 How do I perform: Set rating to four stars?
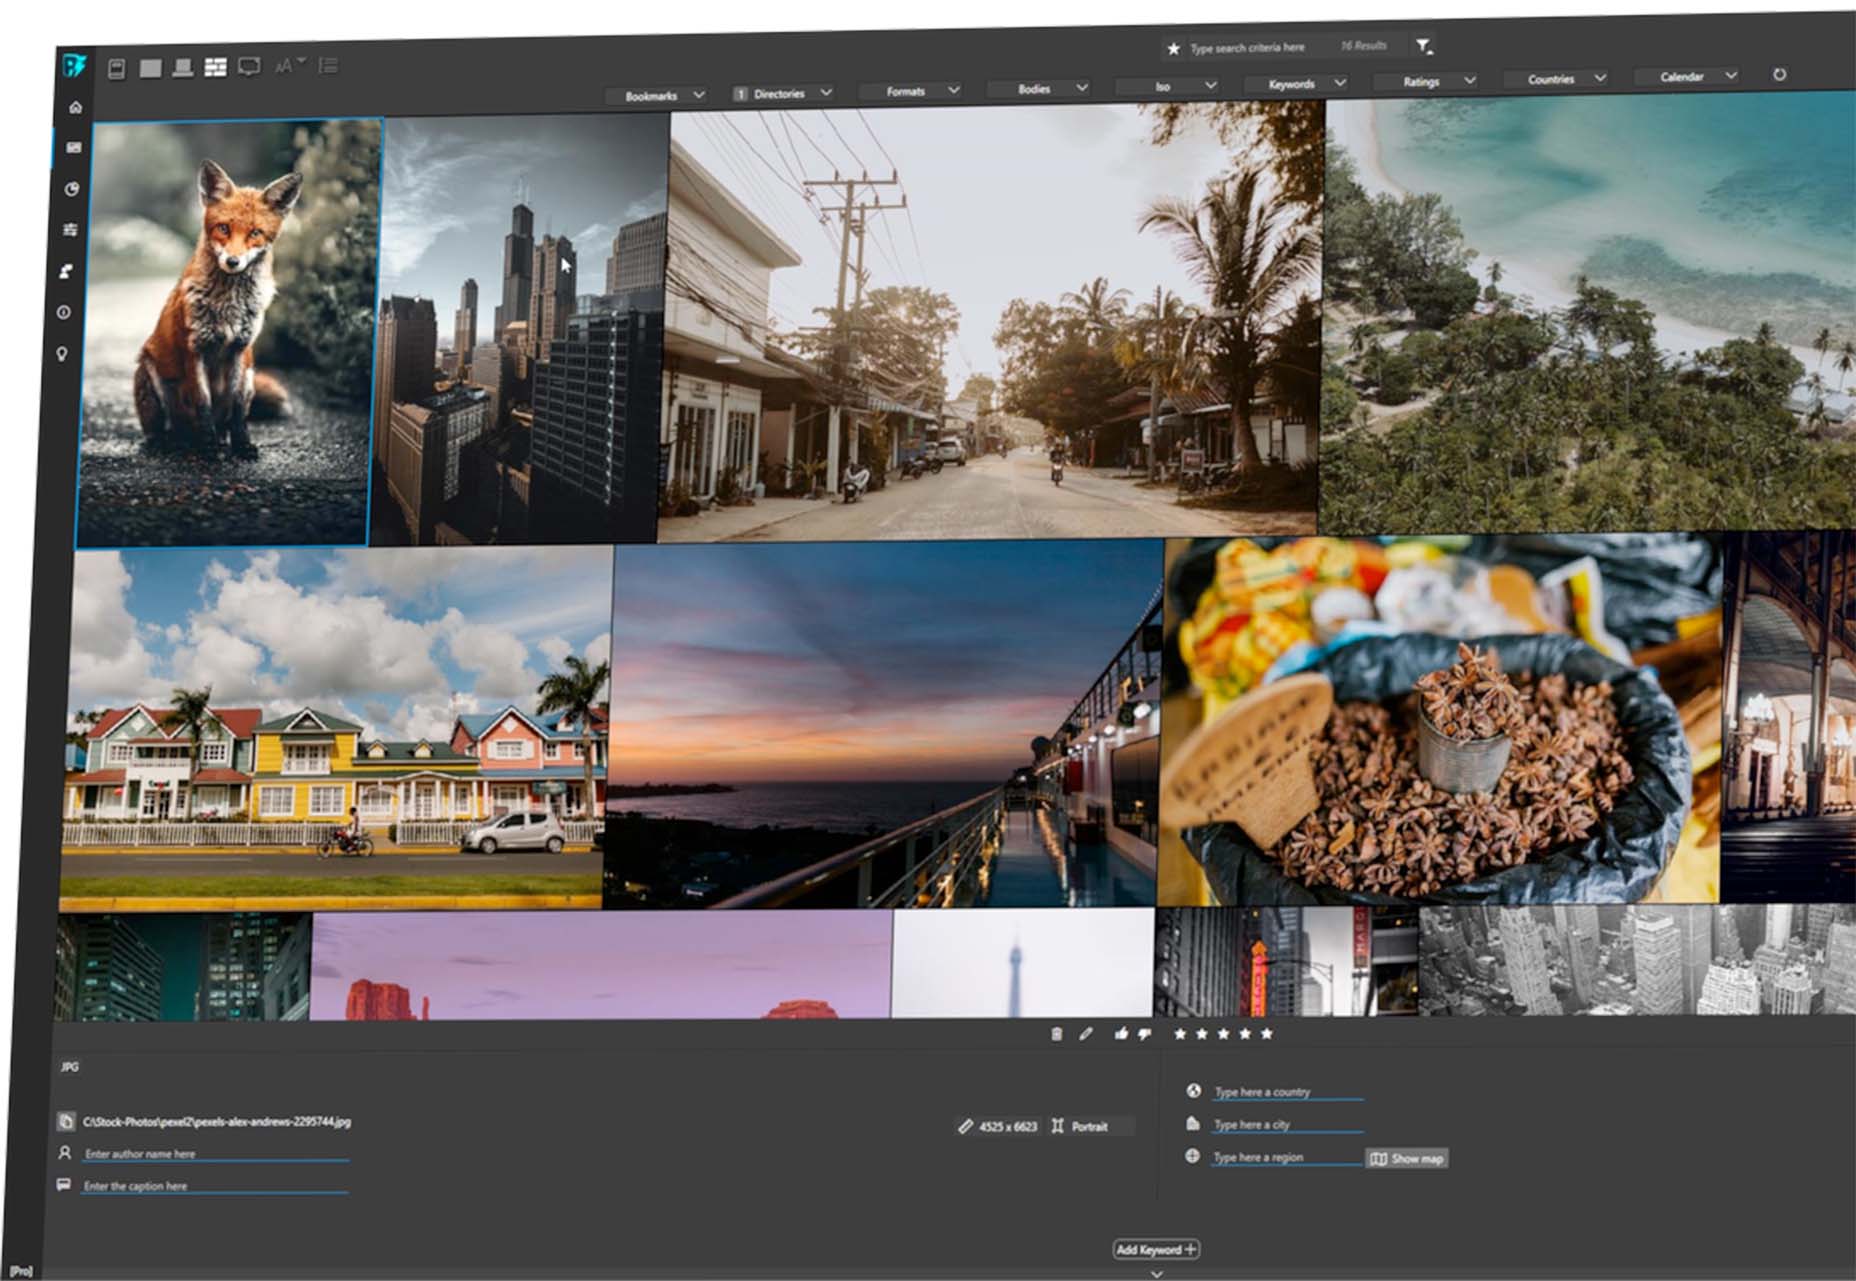pyautogui.click(x=1245, y=1034)
